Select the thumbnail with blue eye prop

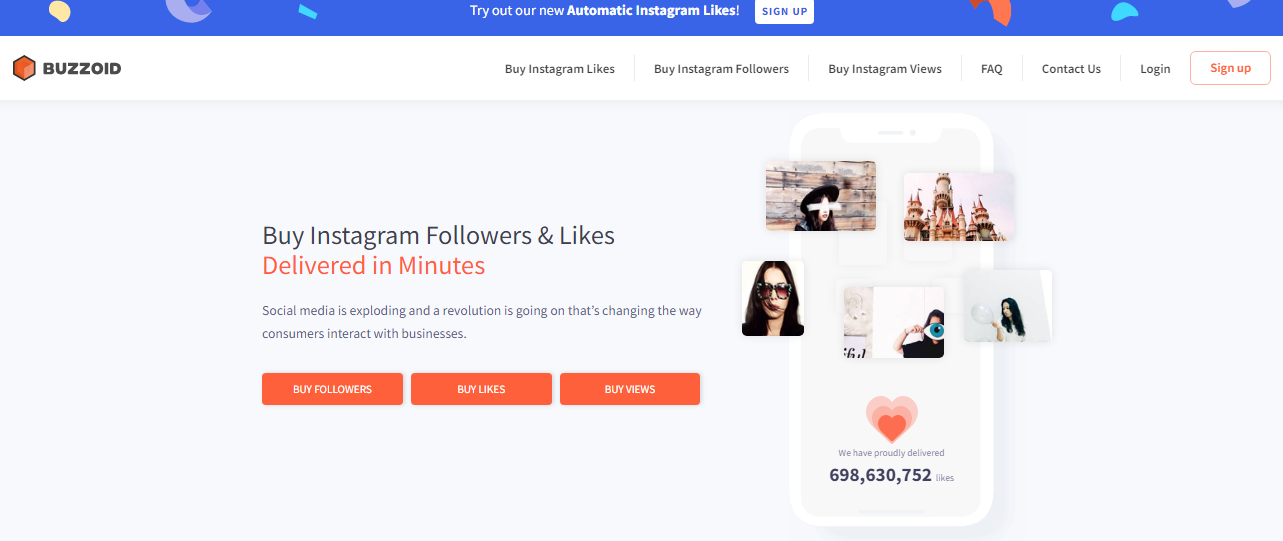click(894, 322)
